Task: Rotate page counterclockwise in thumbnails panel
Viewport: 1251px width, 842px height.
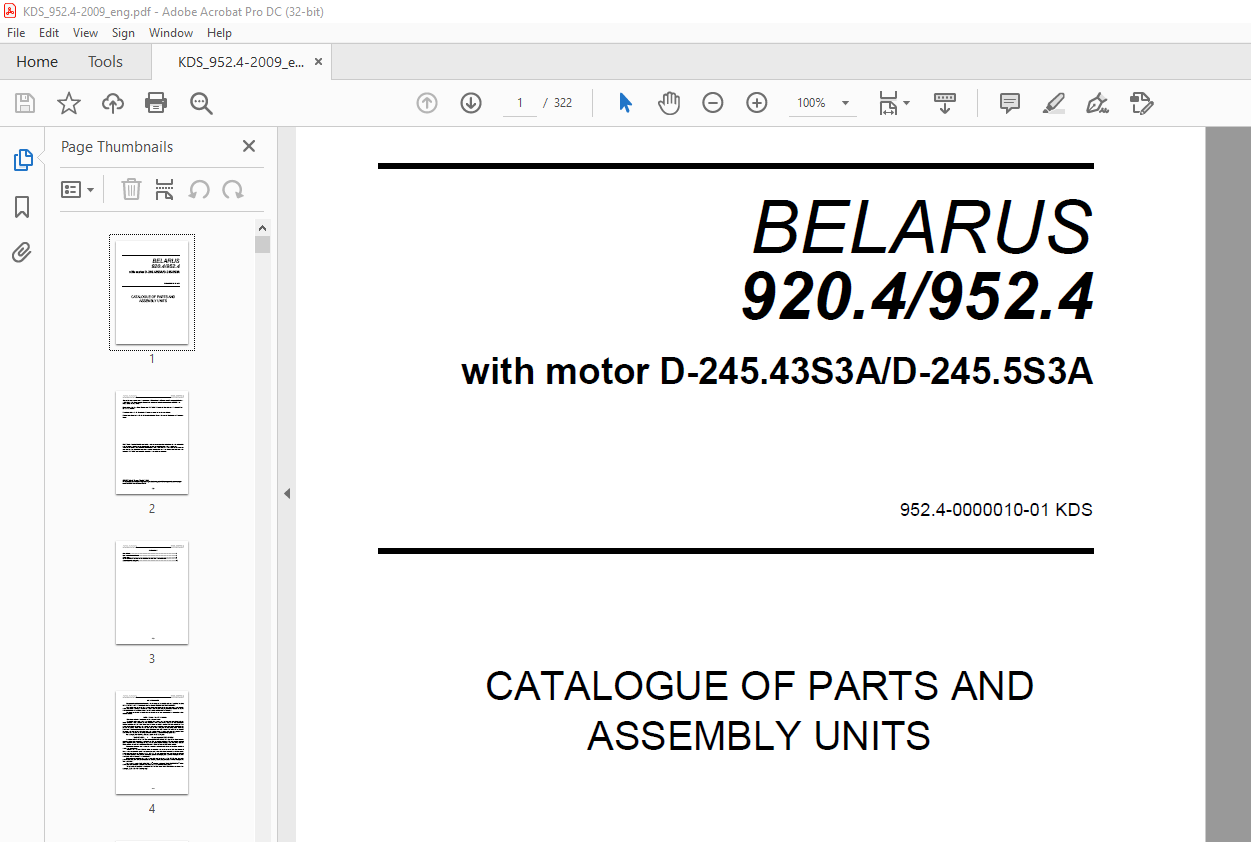Action: click(x=199, y=189)
